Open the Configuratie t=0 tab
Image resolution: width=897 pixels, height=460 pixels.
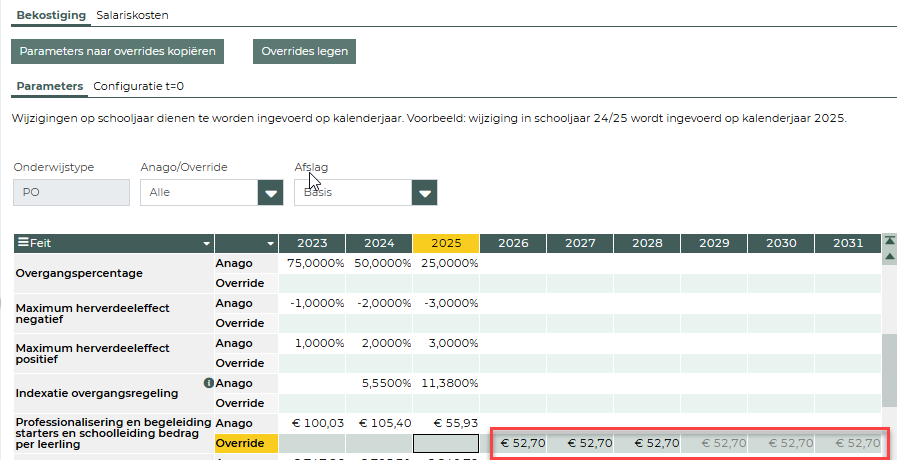tap(138, 86)
